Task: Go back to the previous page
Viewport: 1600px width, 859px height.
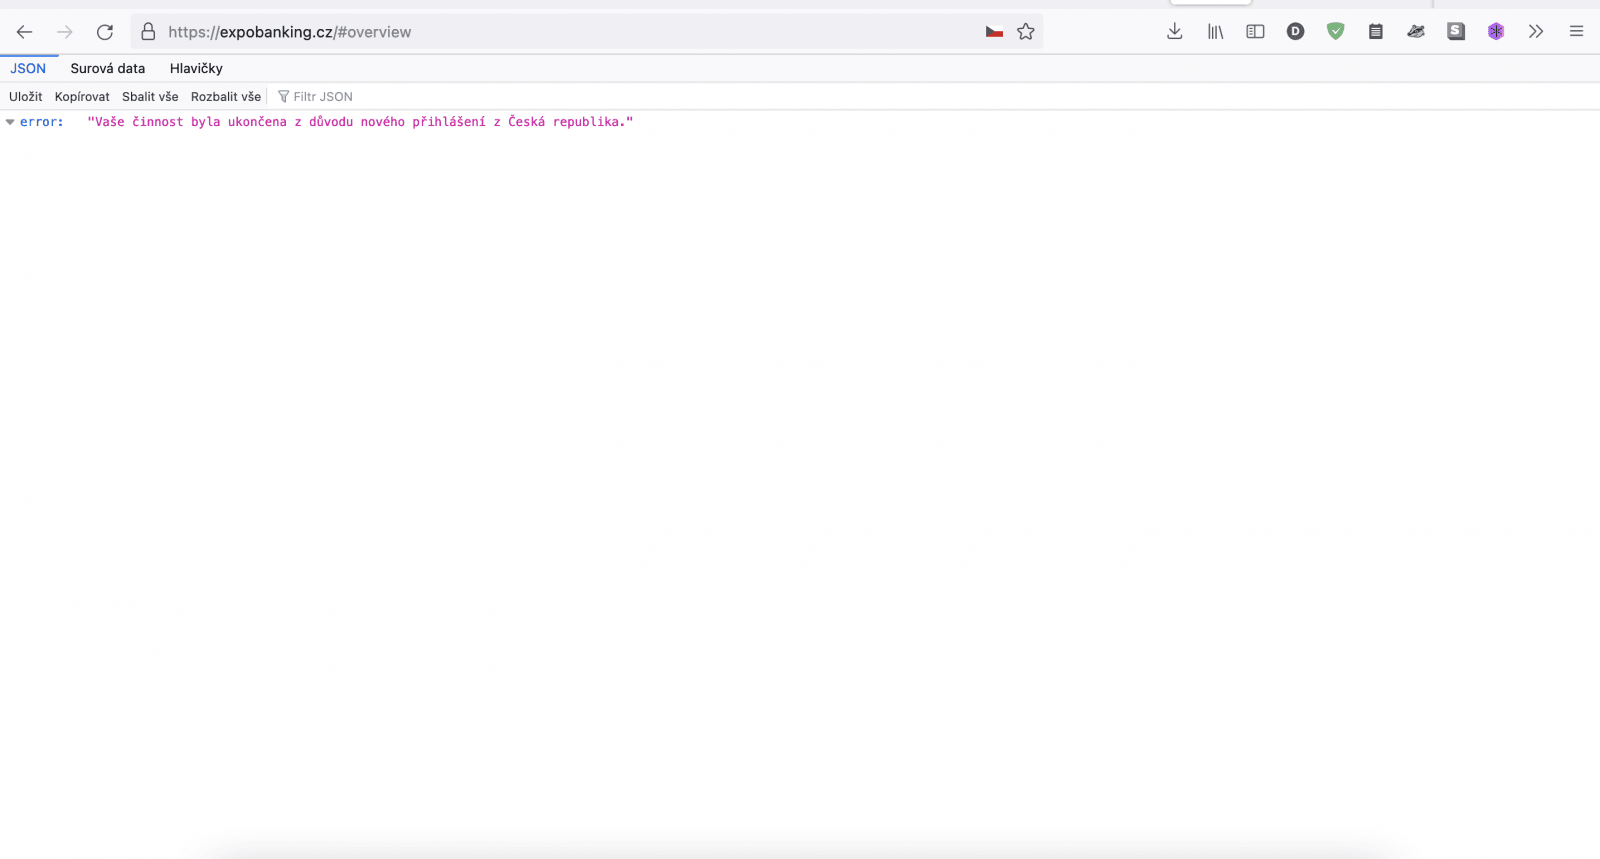Action: [x=25, y=32]
